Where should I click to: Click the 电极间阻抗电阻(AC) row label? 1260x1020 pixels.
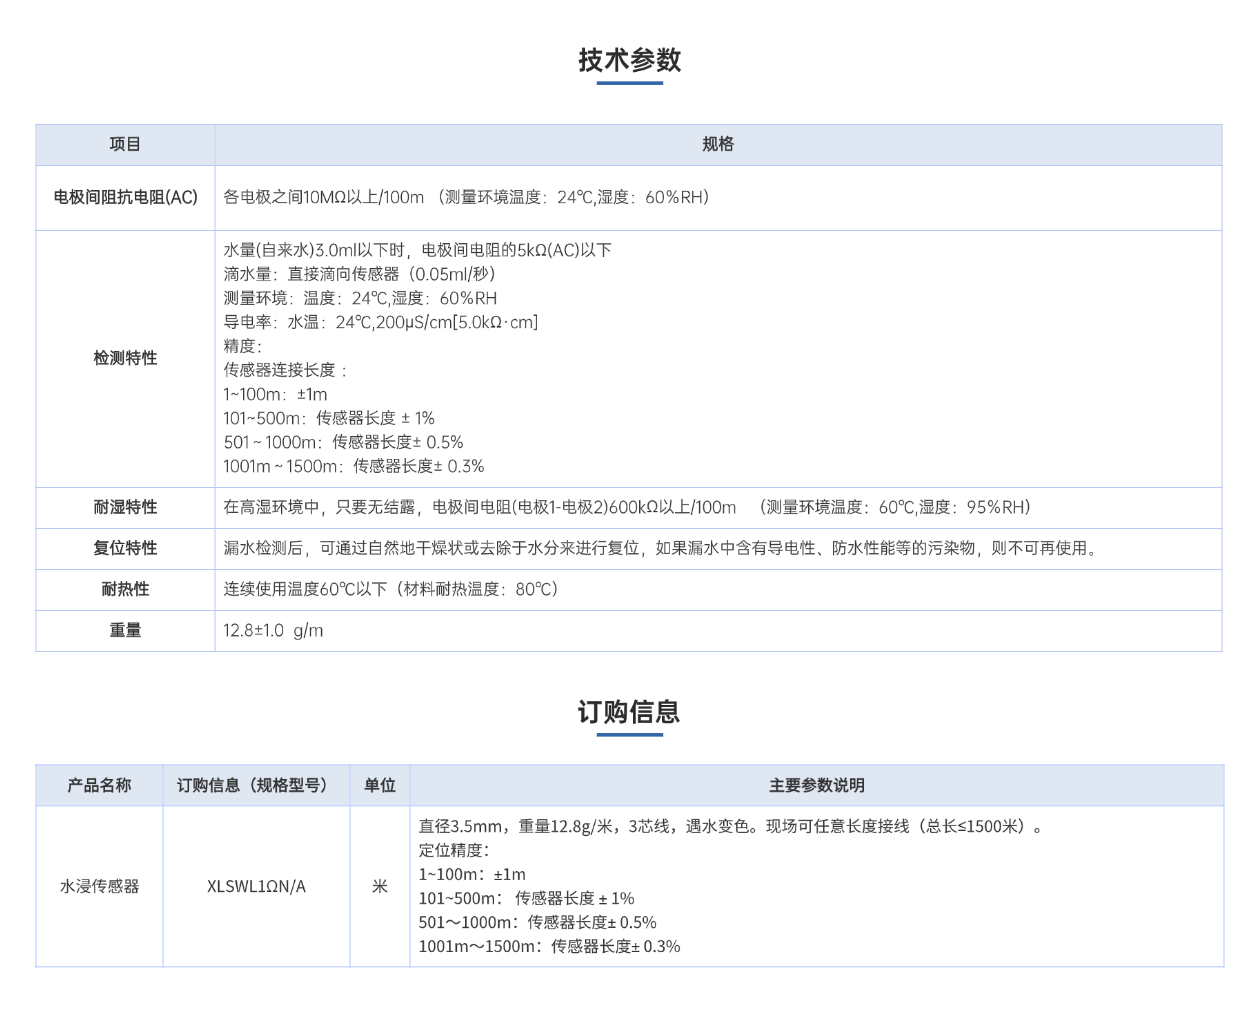(x=125, y=198)
